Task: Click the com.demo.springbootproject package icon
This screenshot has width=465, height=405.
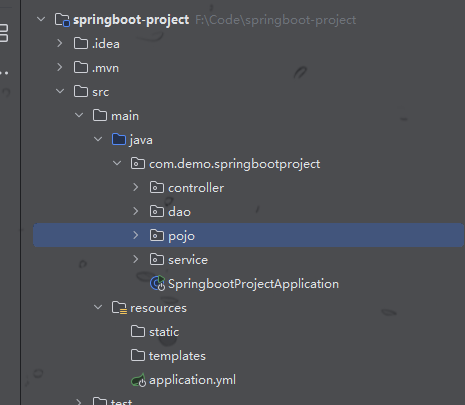Action: click(x=138, y=164)
